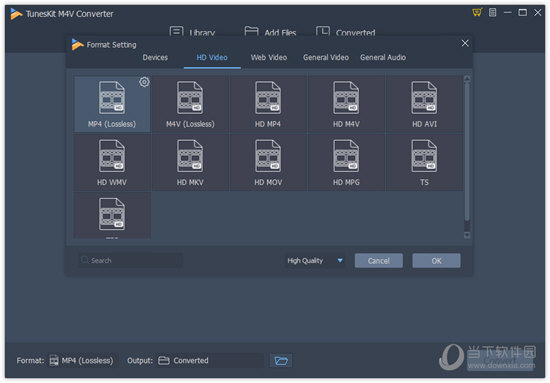Open the Converted list in main toolbar

(346, 32)
